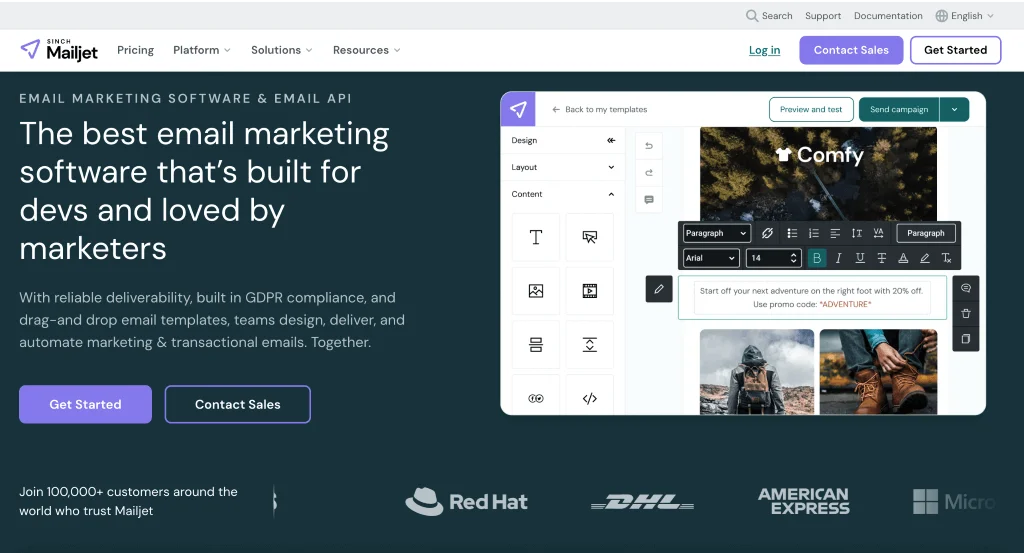Screen dimensions: 1024x553
Task: Select the Video block icon
Action: click(x=589, y=291)
